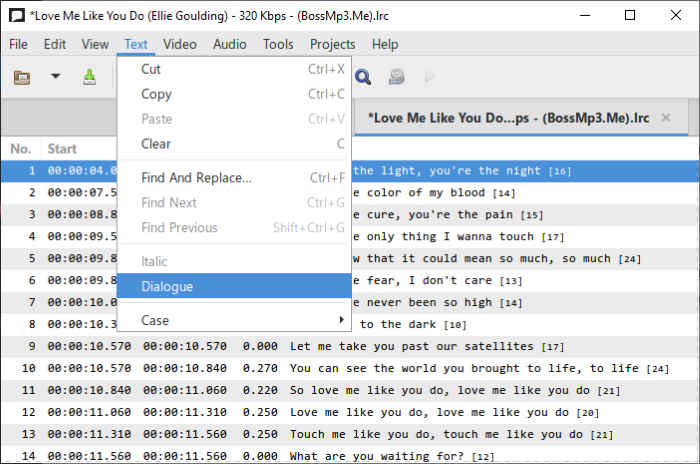Viewport: 700px width, 464px height.
Task: Close the Love Me Like You Do tab
Action: (666, 118)
